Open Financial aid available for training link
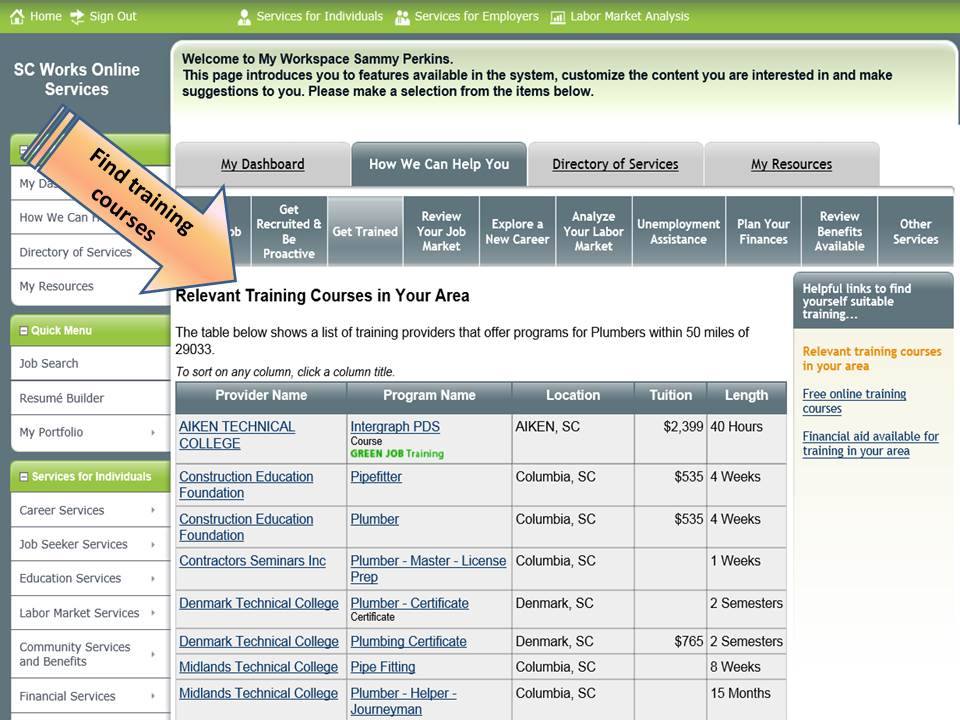 [871, 443]
